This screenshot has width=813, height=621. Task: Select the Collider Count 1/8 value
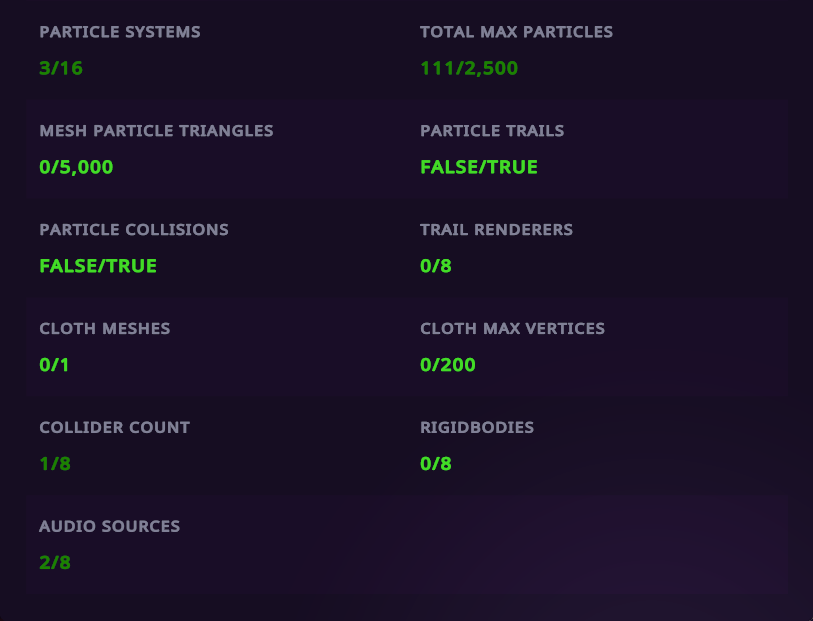pos(55,464)
